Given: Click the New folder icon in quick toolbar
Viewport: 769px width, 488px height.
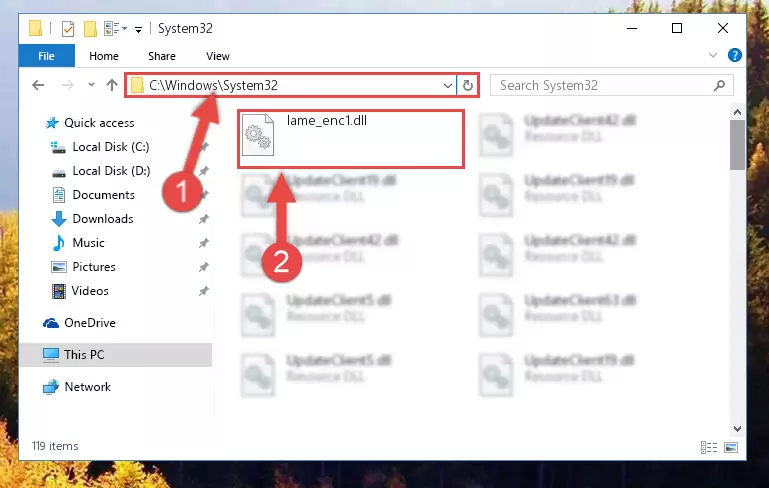Looking at the screenshot, I should coord(90,29).
